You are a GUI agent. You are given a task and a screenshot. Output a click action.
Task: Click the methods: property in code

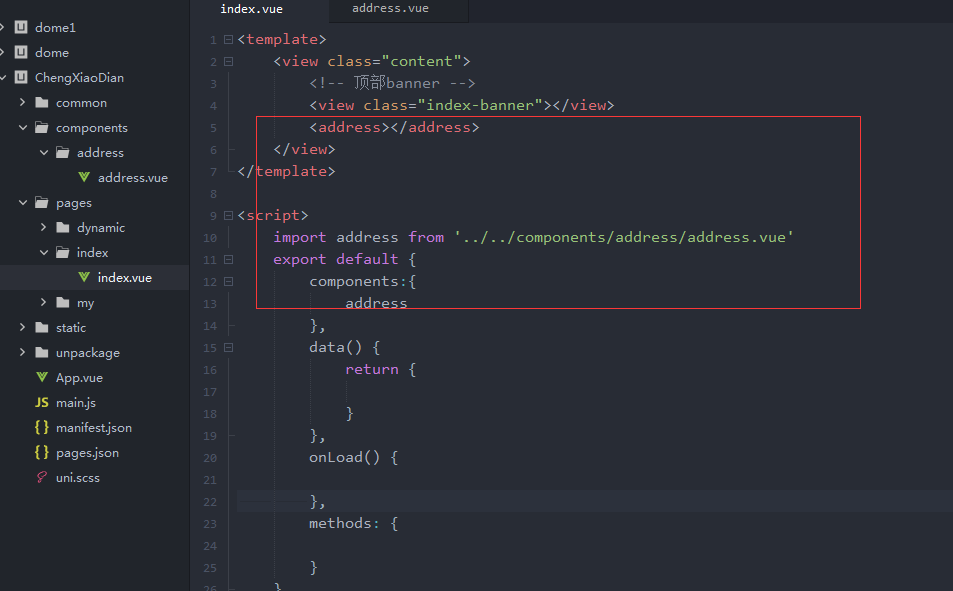[344, 523]
